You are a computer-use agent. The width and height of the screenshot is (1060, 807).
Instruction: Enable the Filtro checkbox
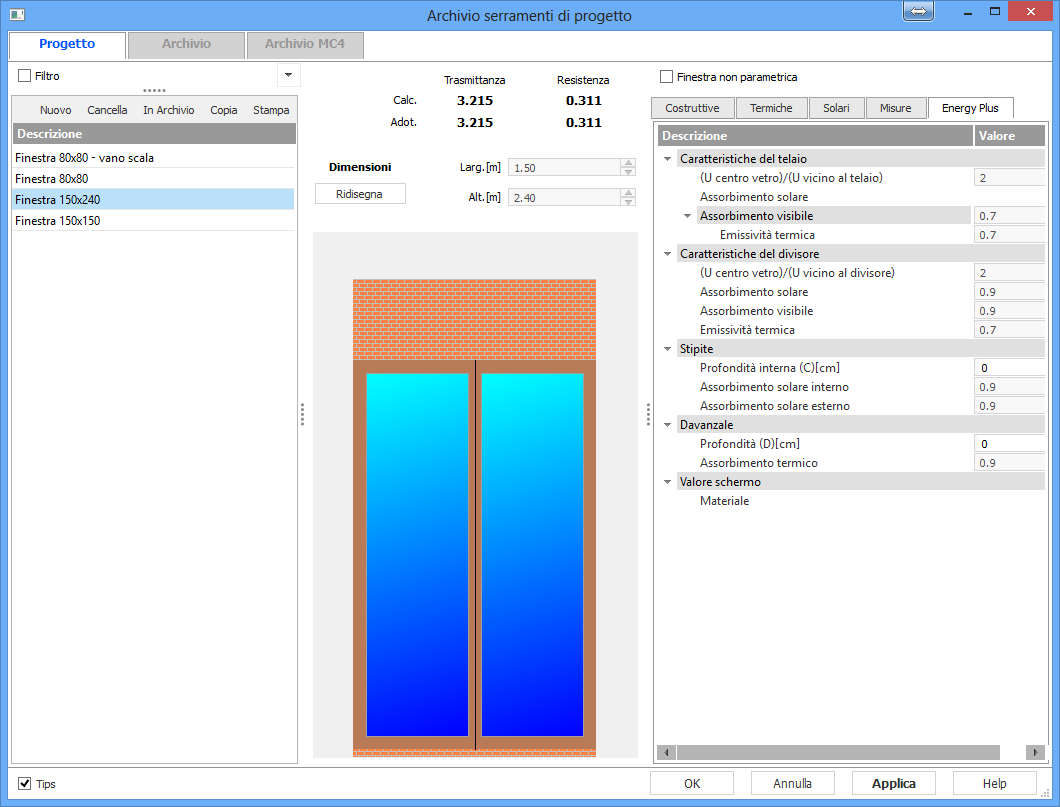25,76
